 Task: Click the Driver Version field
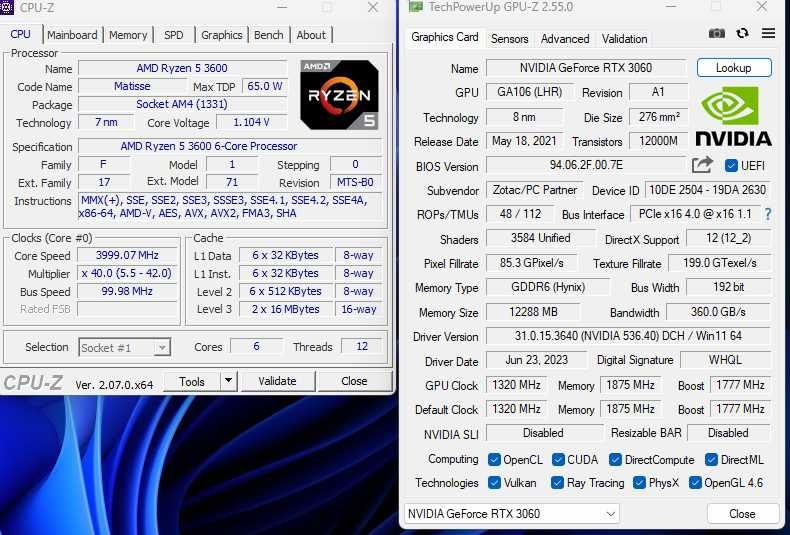coord(628,336)
